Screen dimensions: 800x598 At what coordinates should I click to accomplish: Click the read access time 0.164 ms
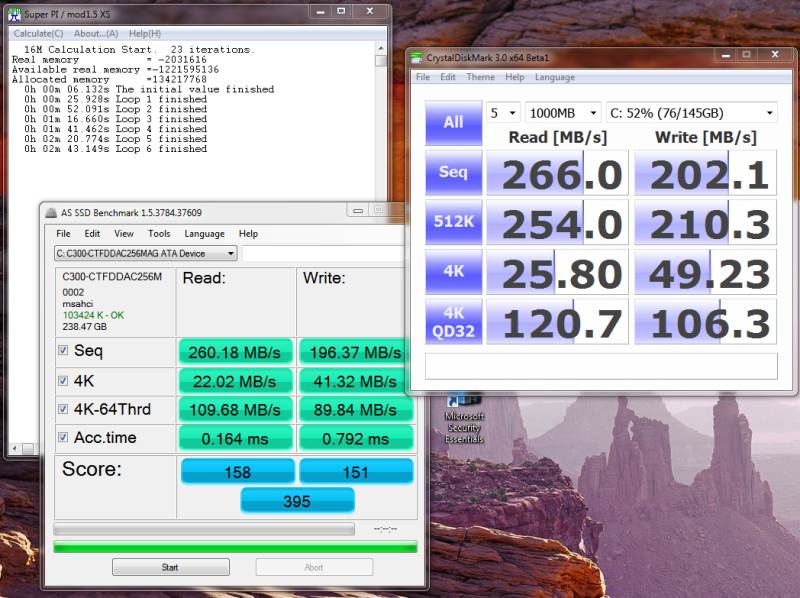[235, 438]
